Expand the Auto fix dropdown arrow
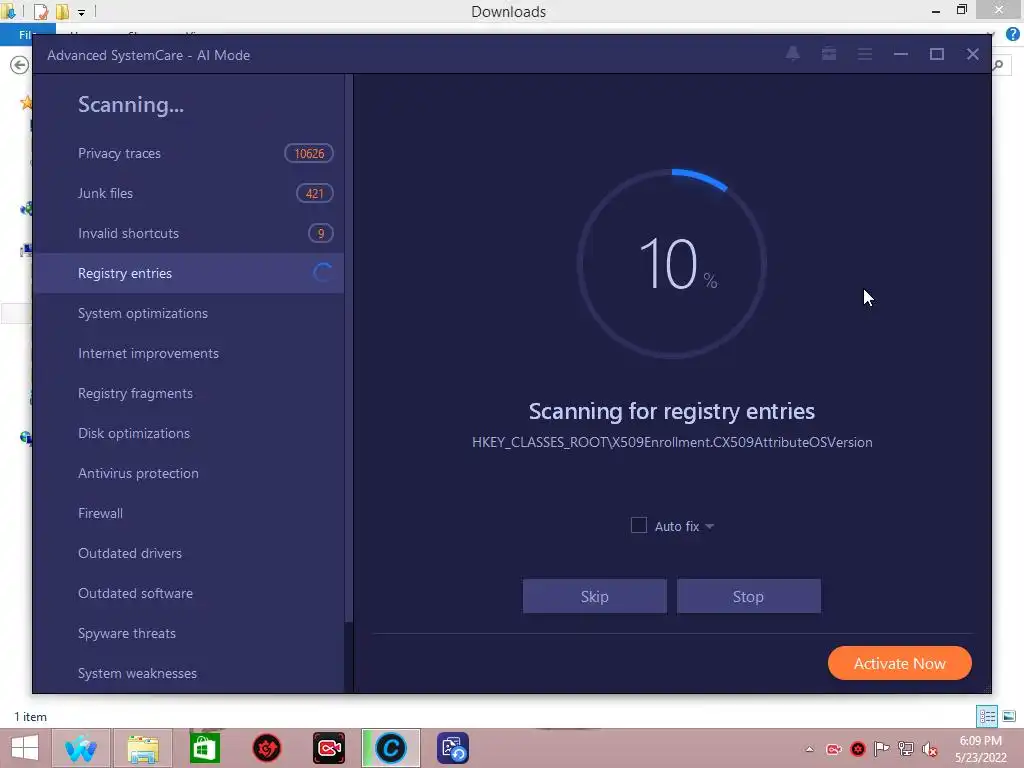The height and width of the screenshot is (768, 1024). tap(710, 526)
